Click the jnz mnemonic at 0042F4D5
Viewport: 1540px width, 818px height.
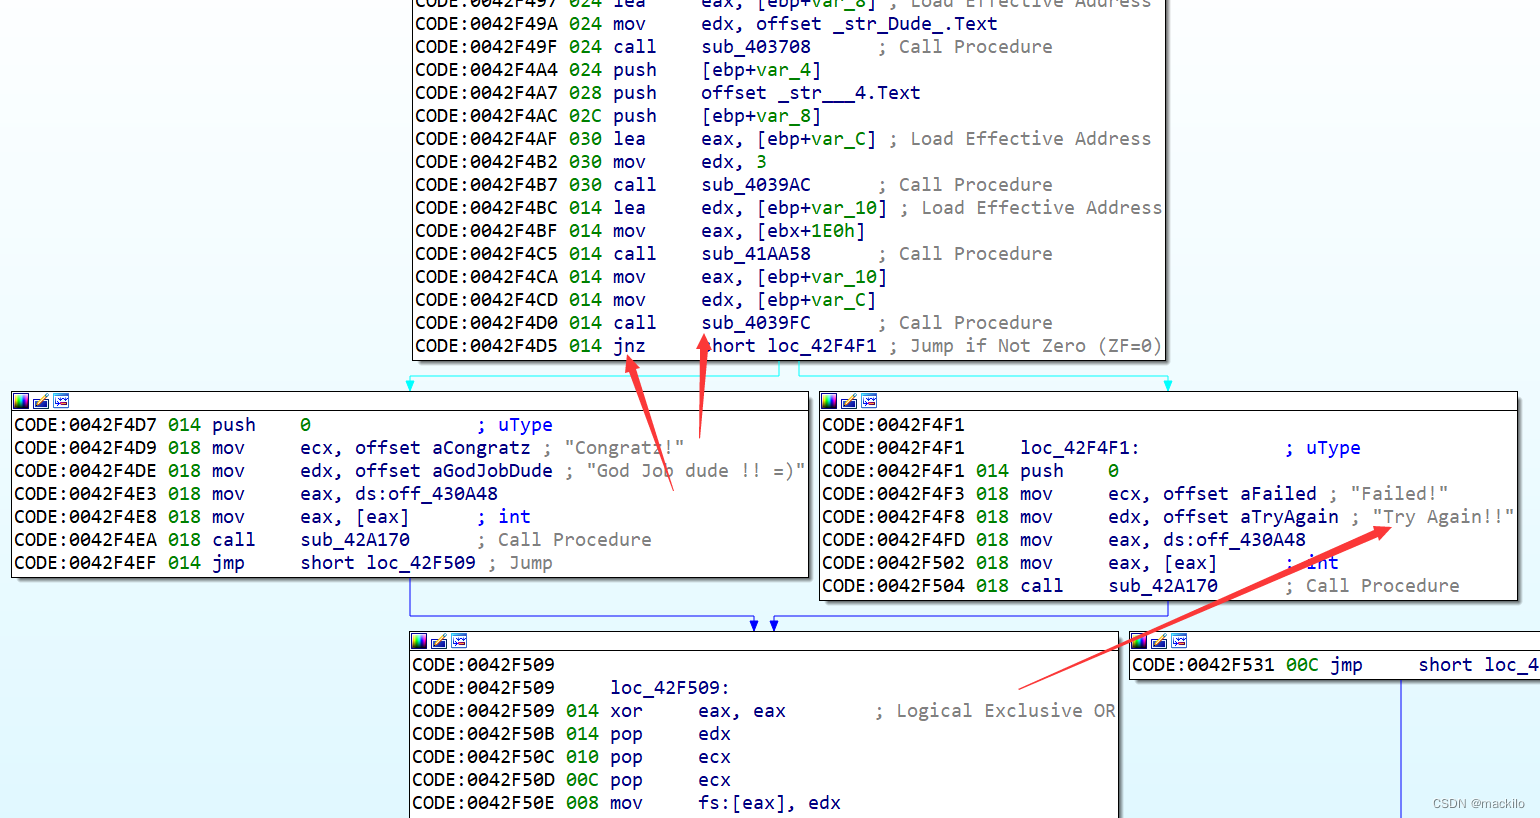(x=629, y=346)
